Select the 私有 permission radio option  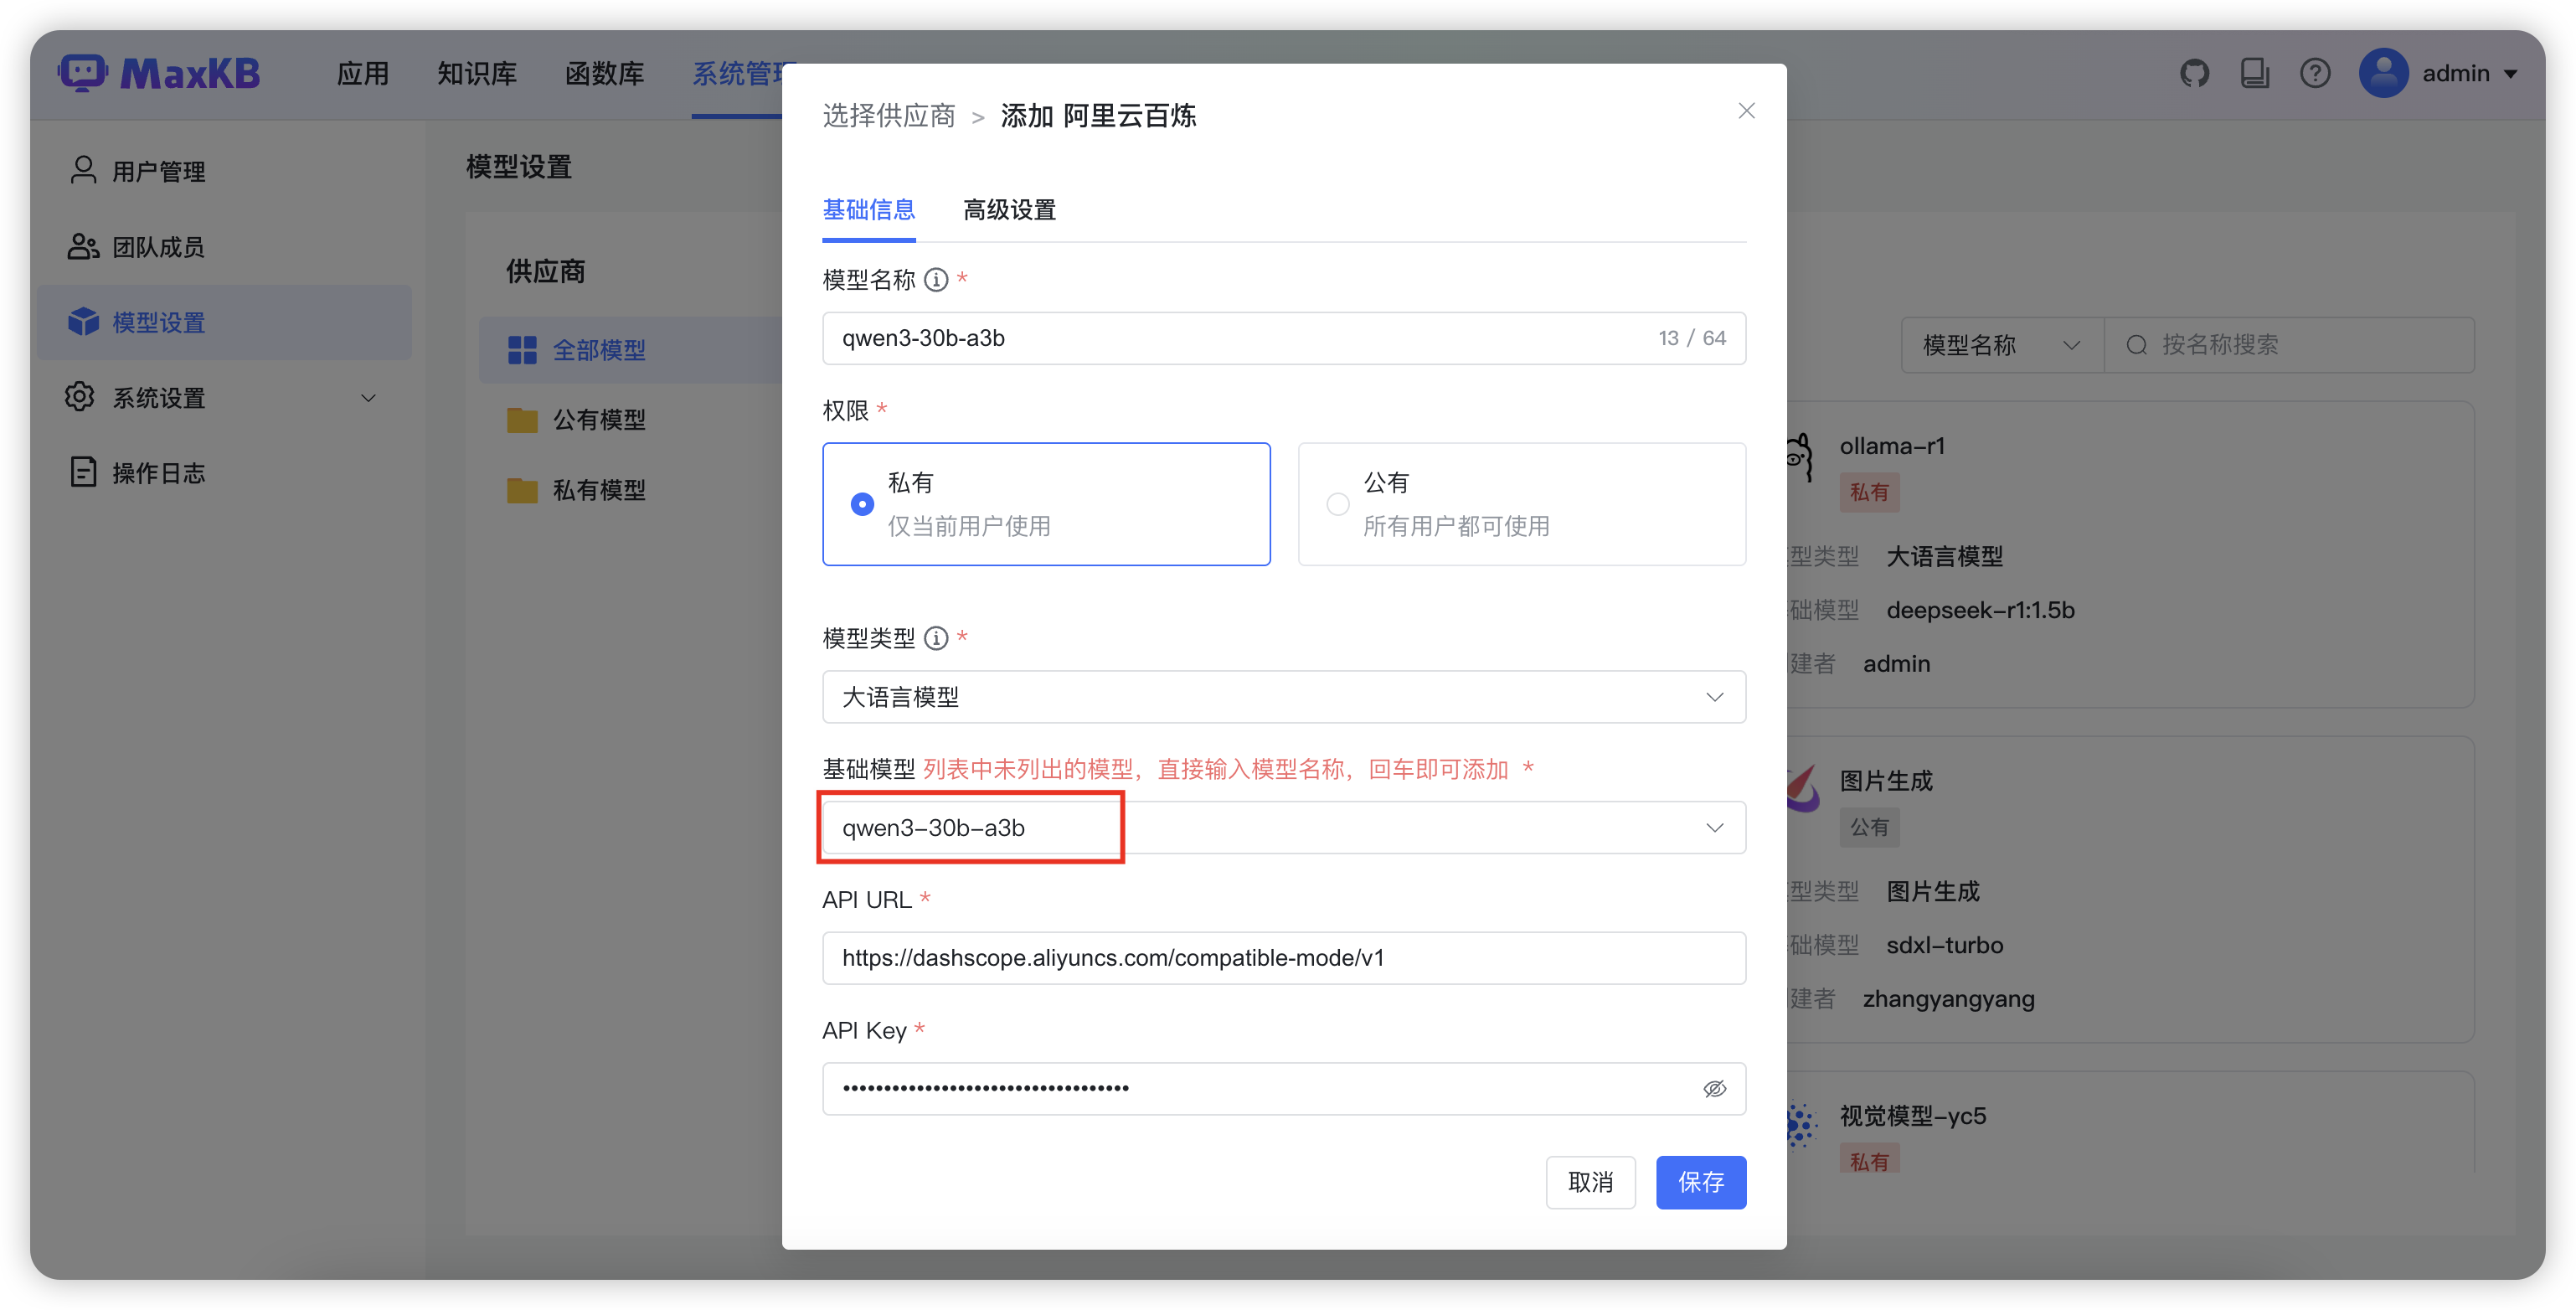point(862,504)
